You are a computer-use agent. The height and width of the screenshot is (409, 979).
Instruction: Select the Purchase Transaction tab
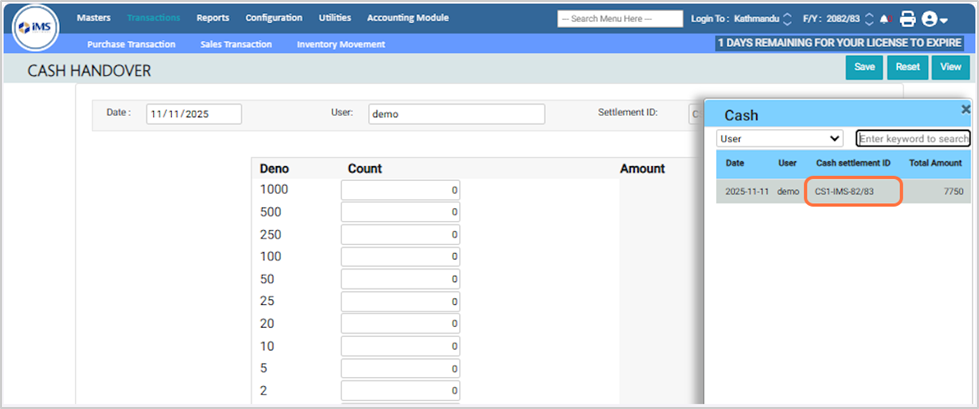coord(131,44)
